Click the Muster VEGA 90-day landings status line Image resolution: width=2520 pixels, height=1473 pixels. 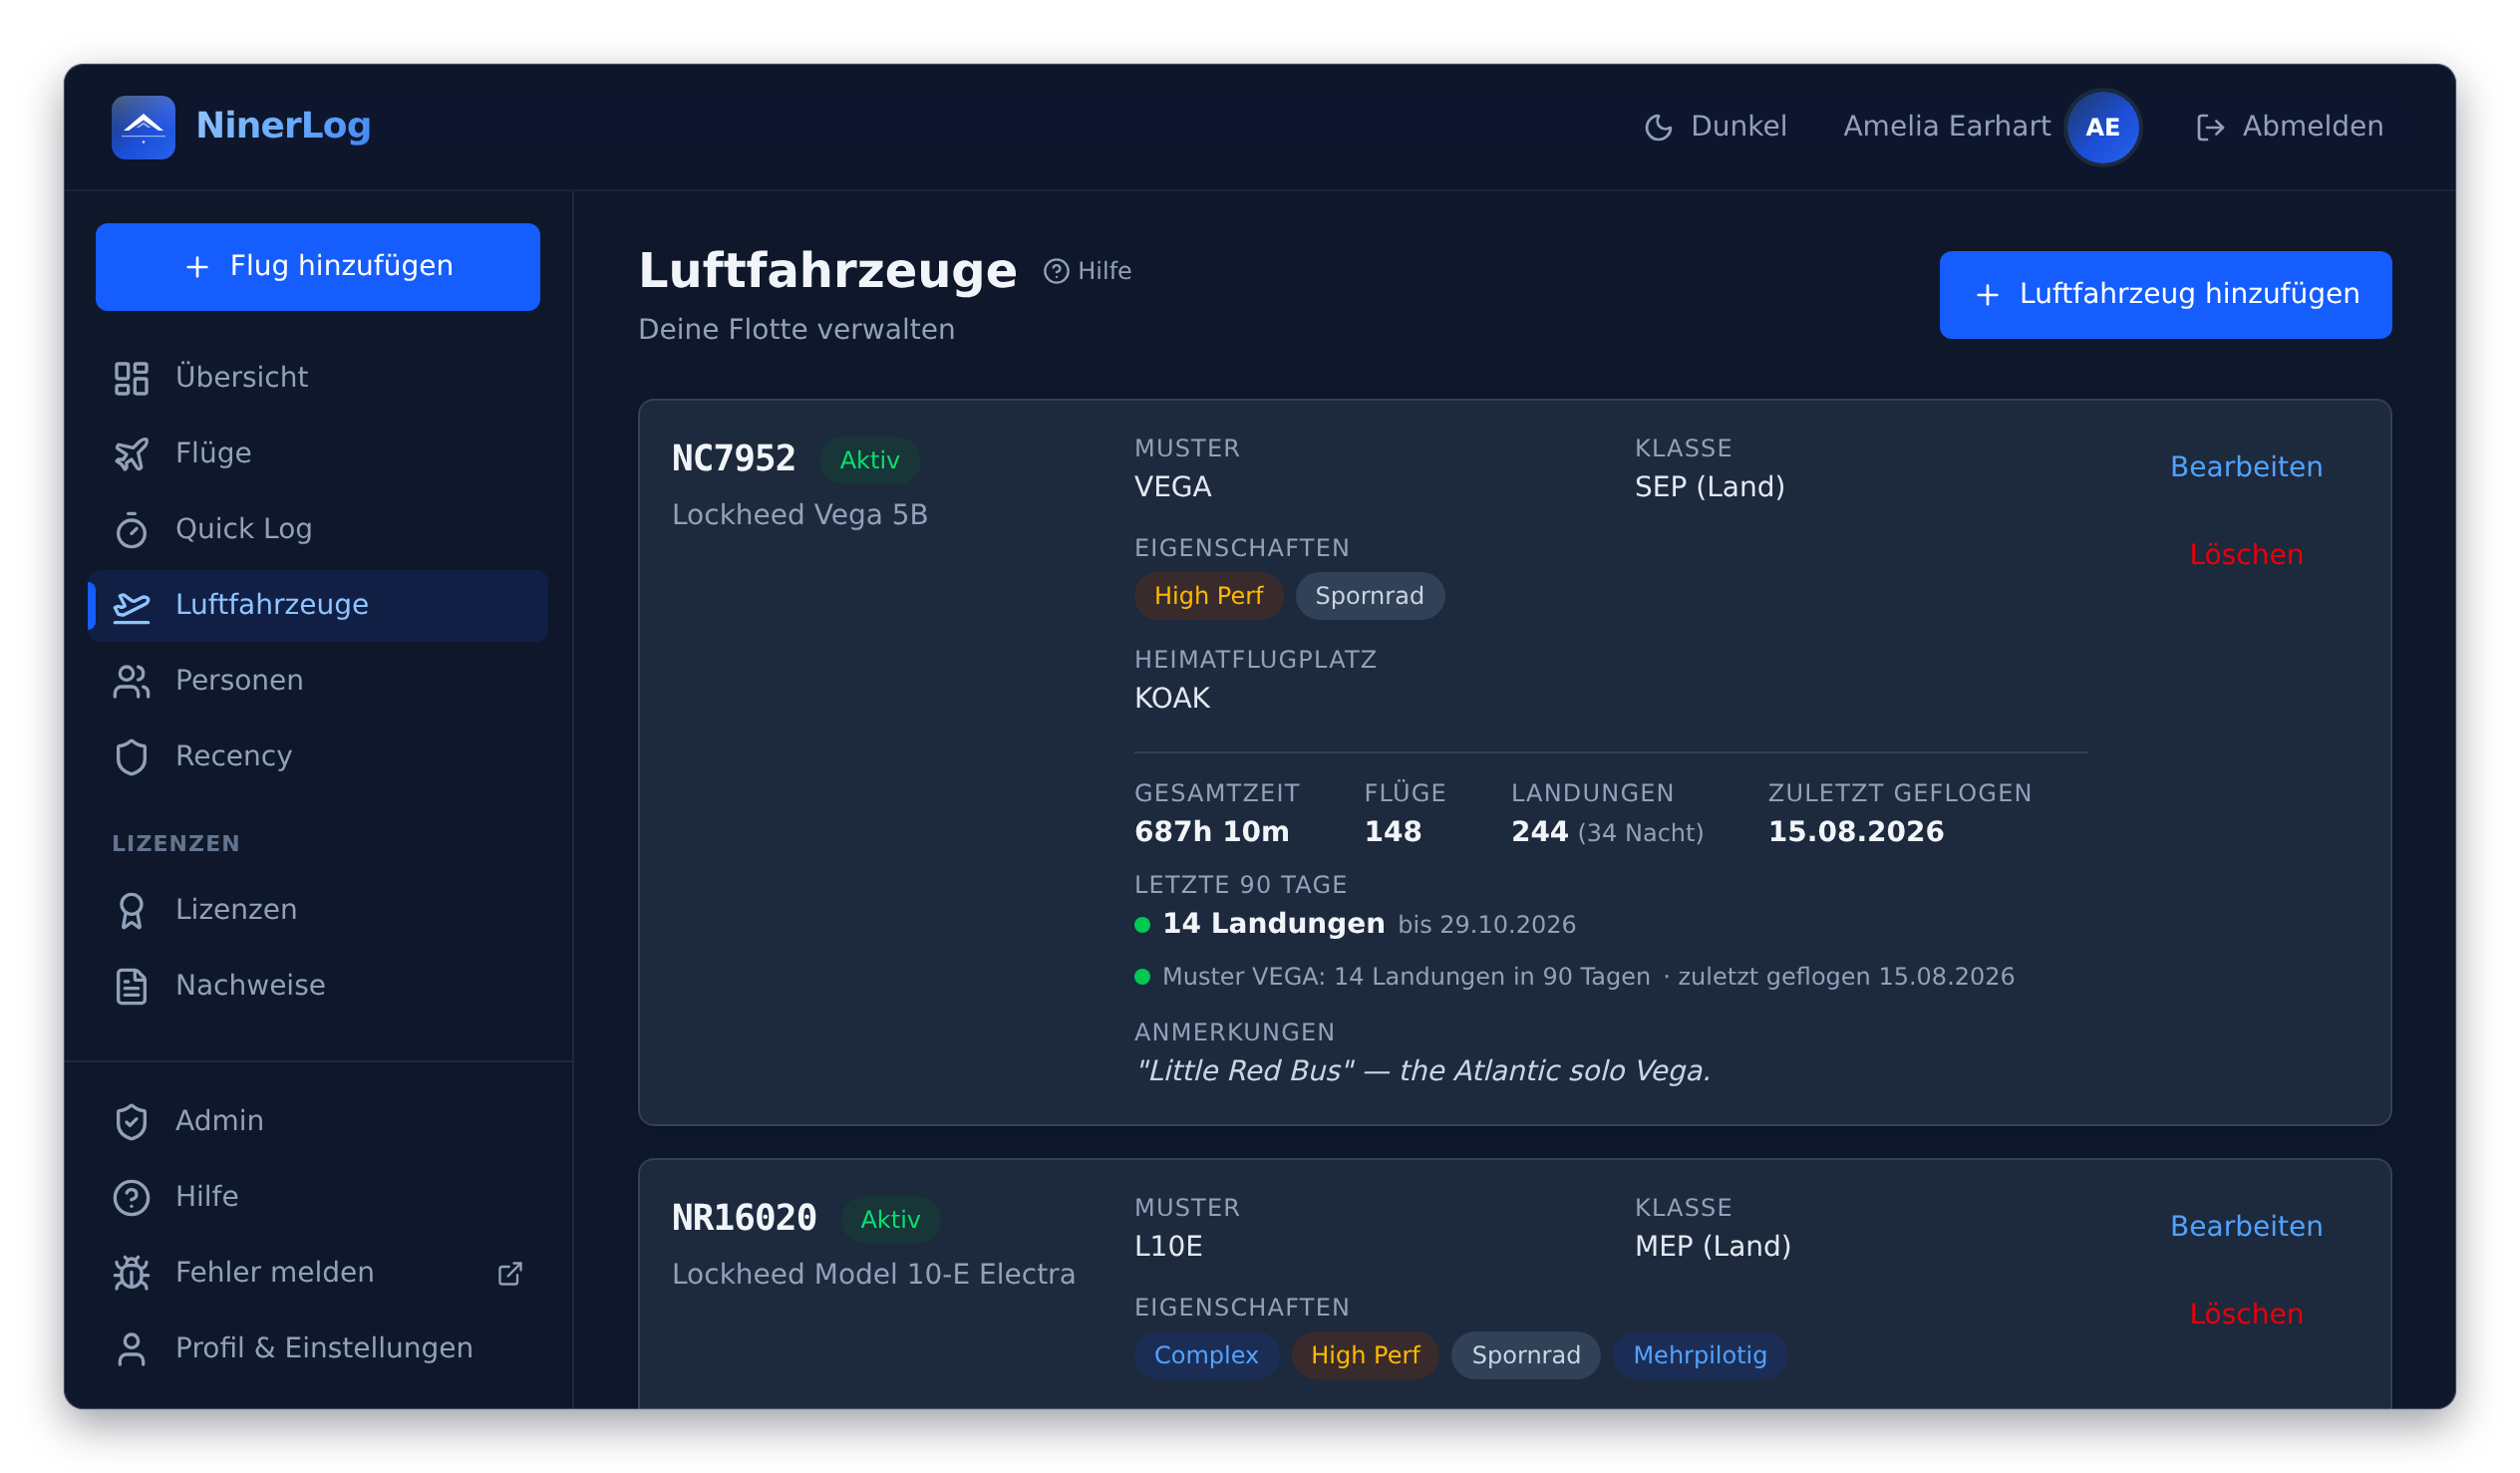point(1574,977)
